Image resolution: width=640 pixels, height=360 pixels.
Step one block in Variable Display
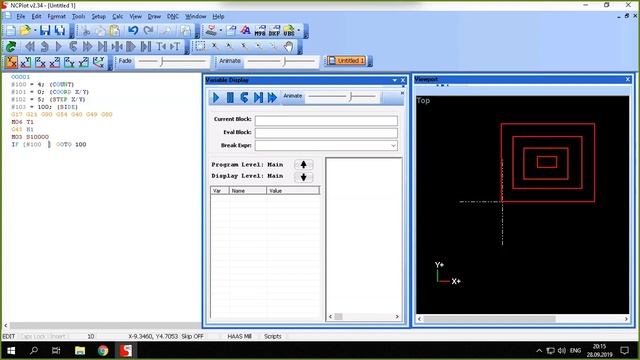click(258, 98)
